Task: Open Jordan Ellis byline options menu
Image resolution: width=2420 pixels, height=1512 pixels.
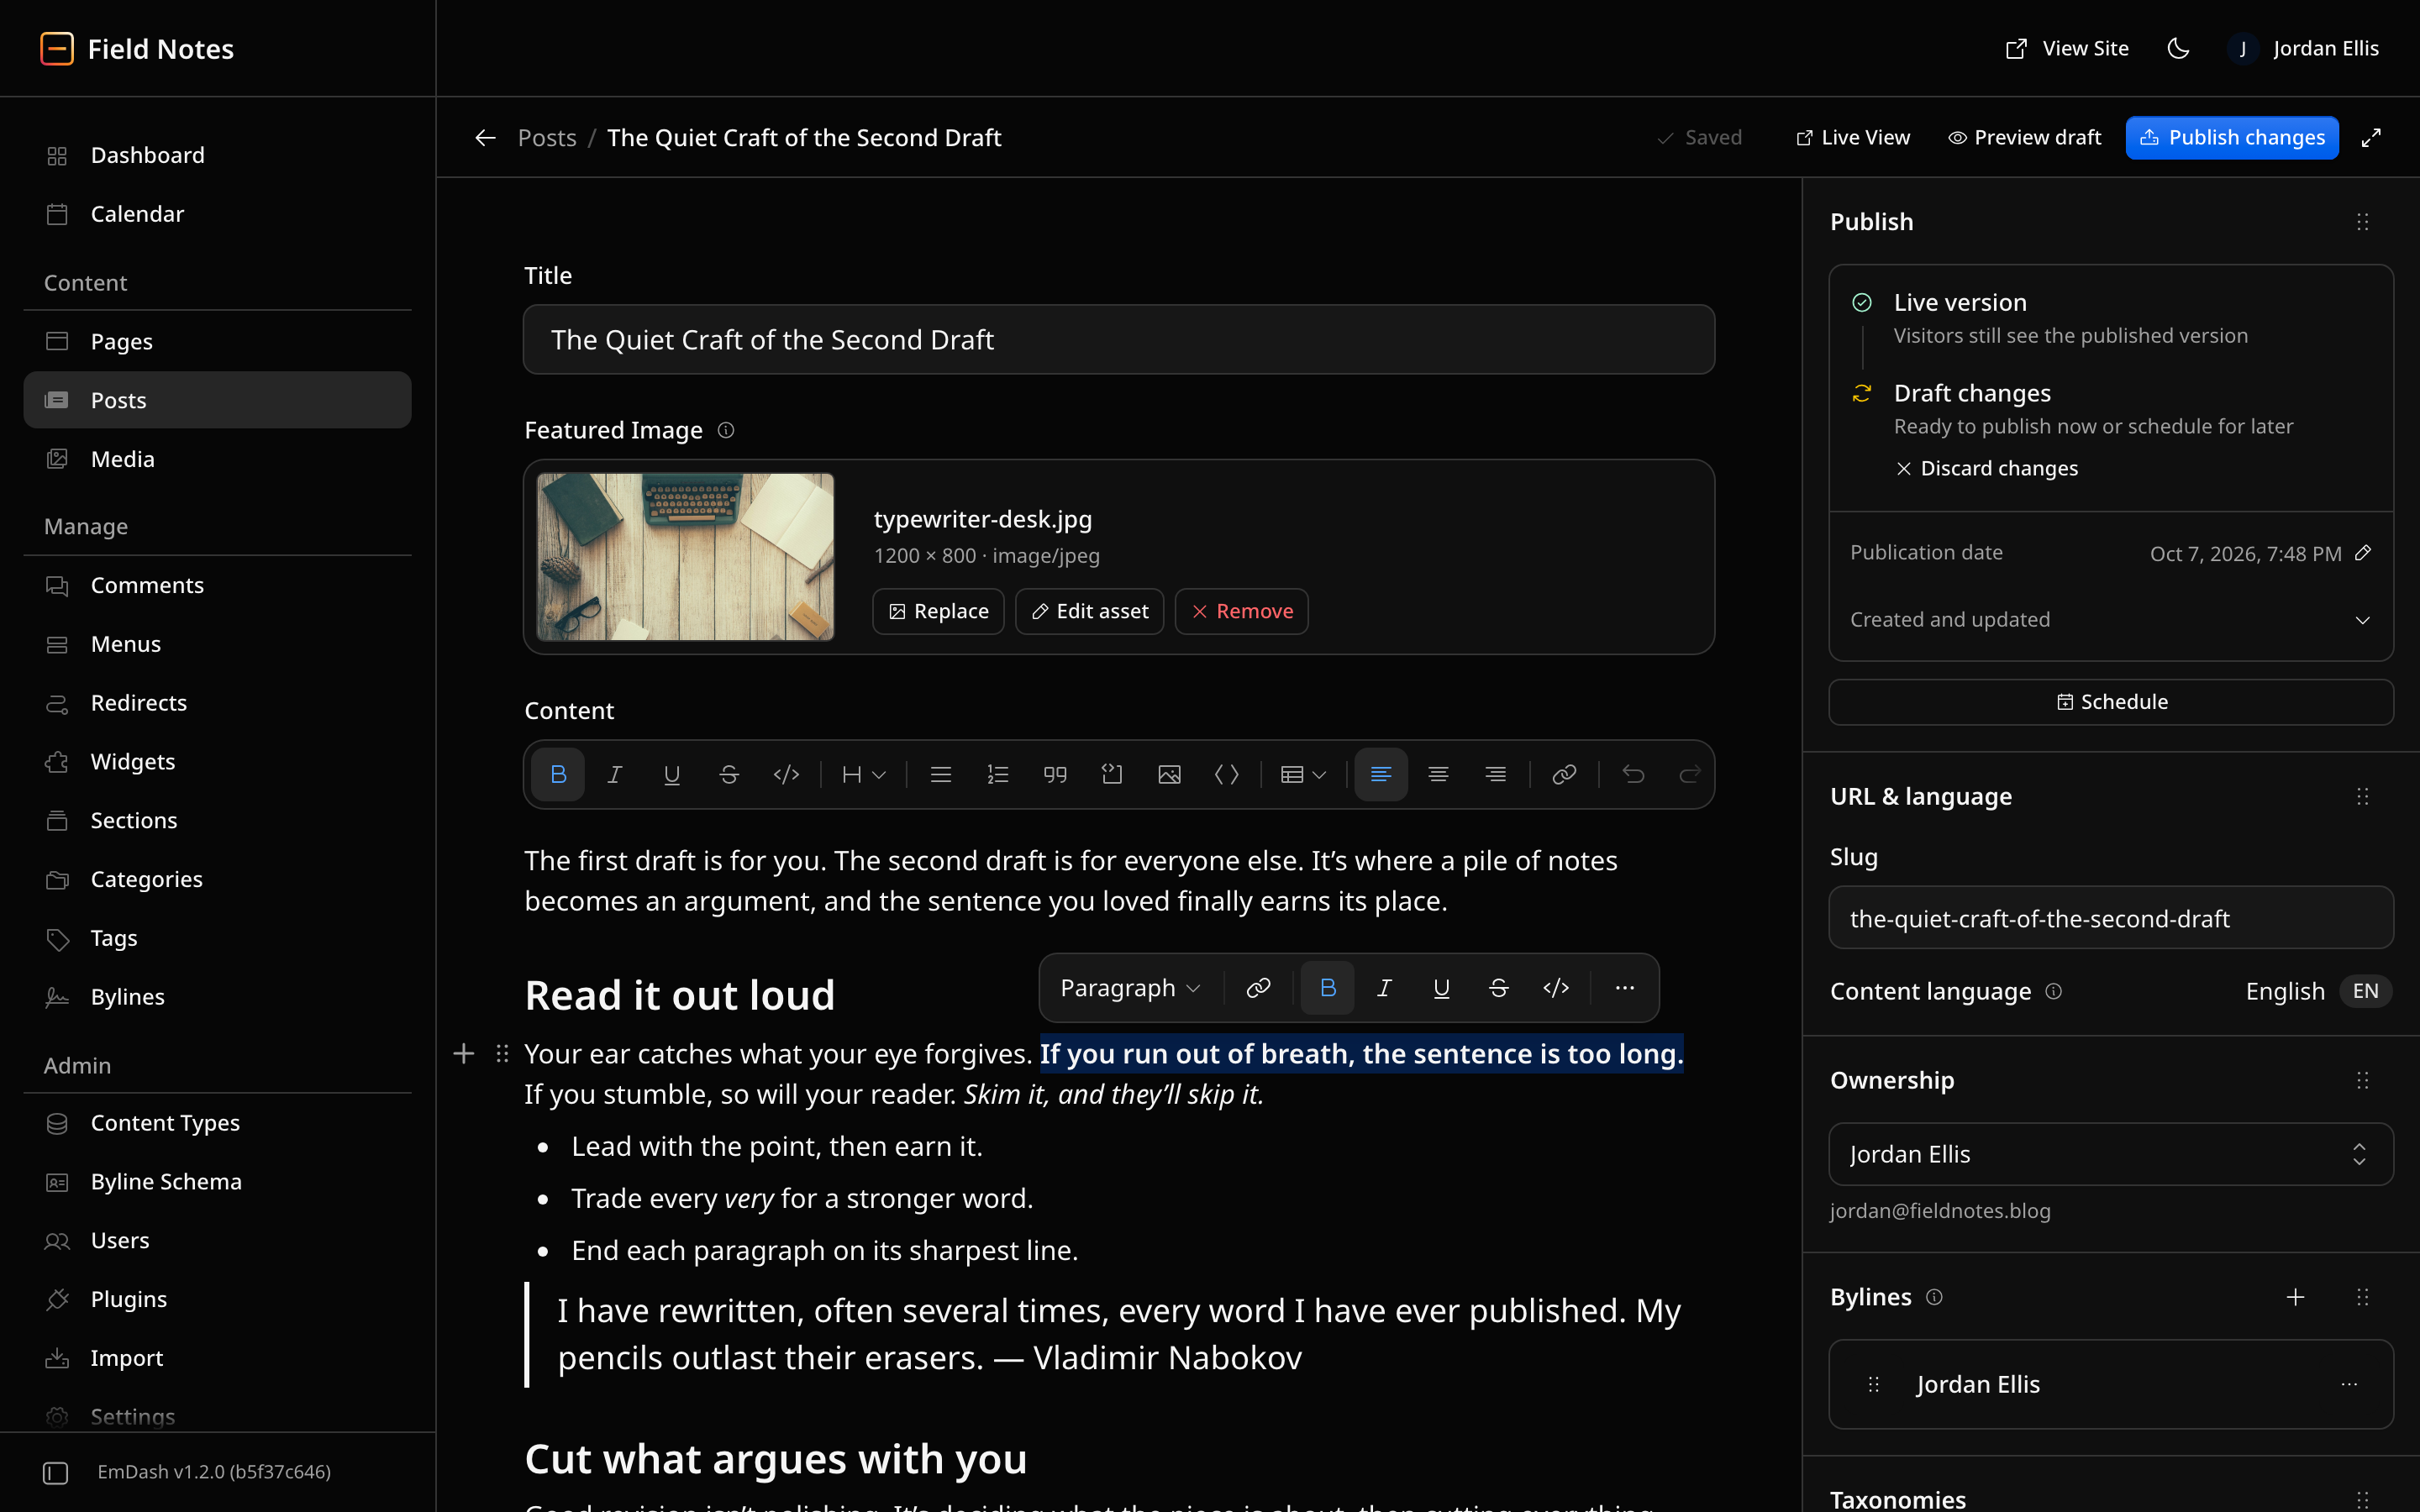Action: coord(2350,1385)
